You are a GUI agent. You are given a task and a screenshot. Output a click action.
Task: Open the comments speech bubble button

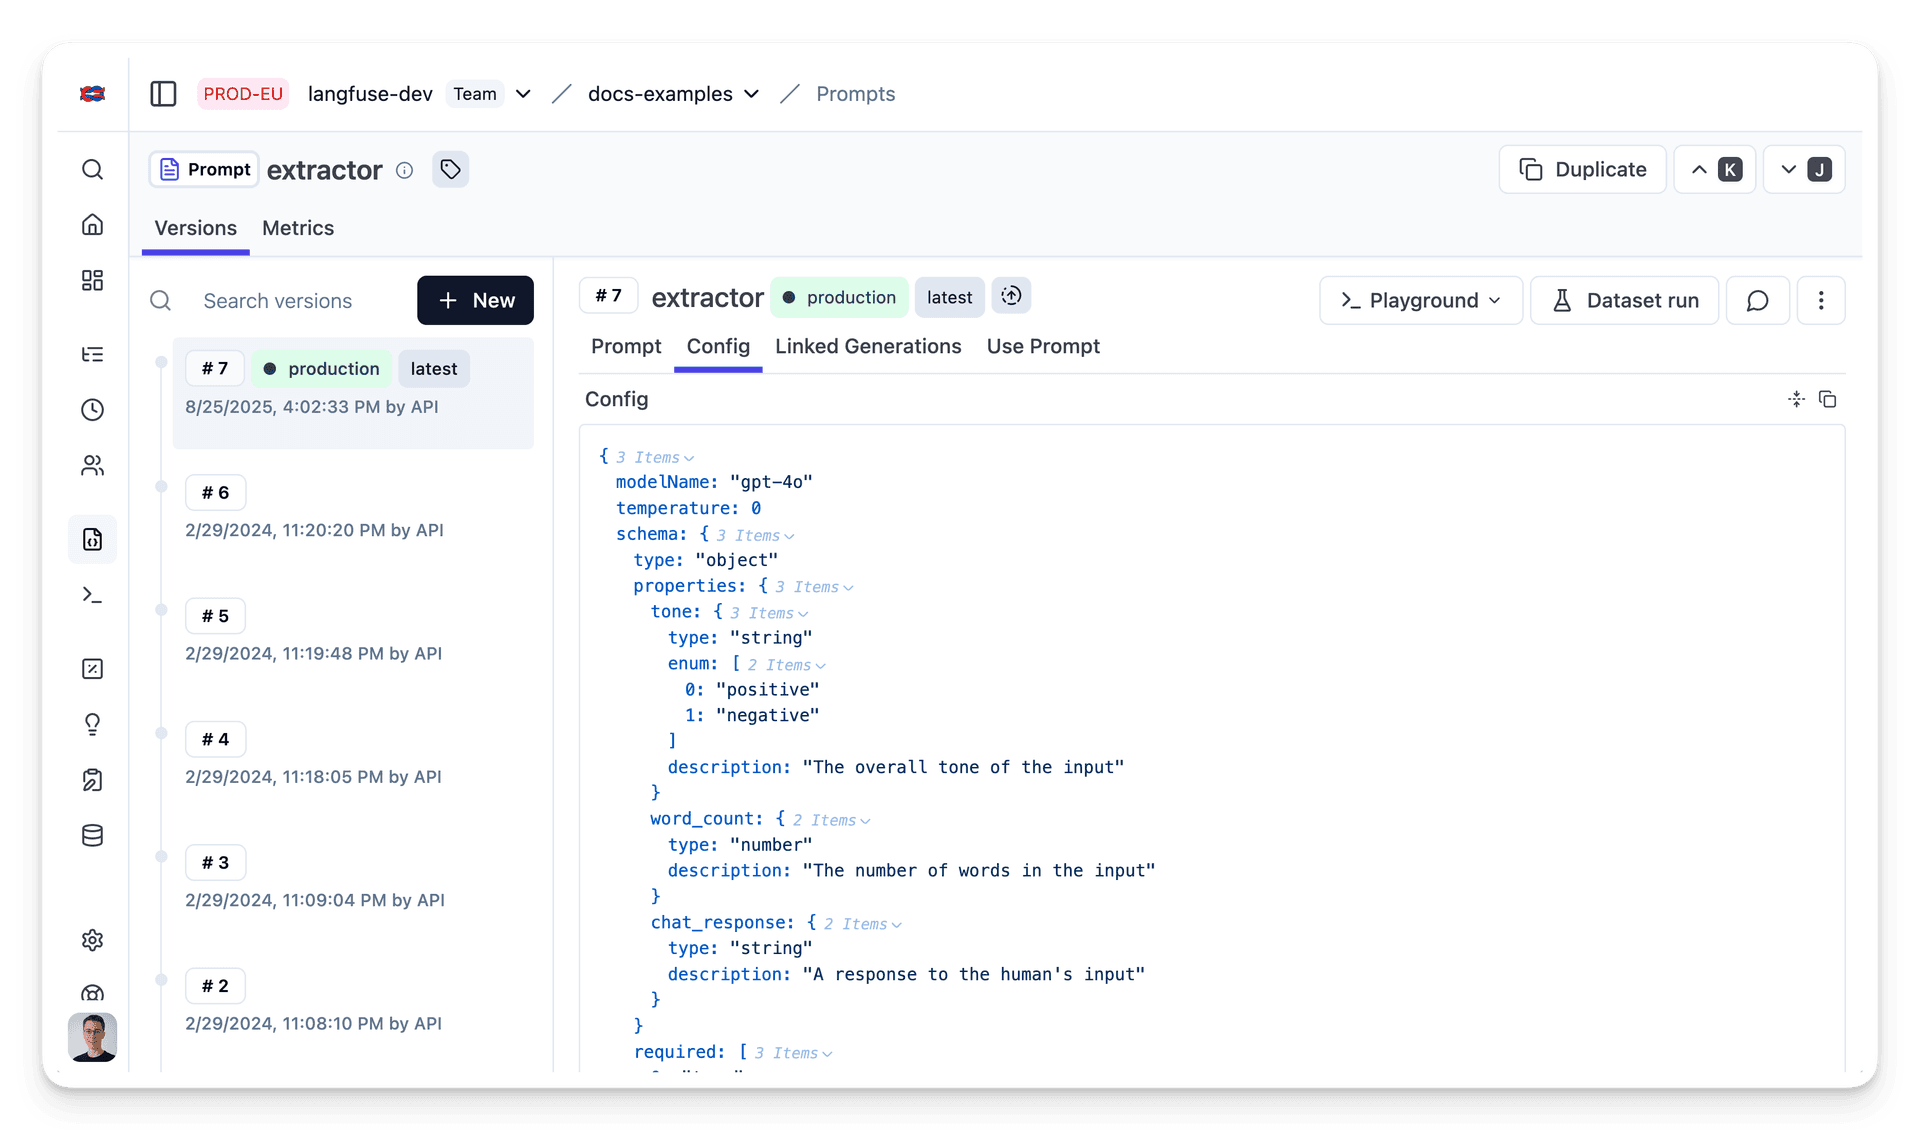click(1757, 300)
